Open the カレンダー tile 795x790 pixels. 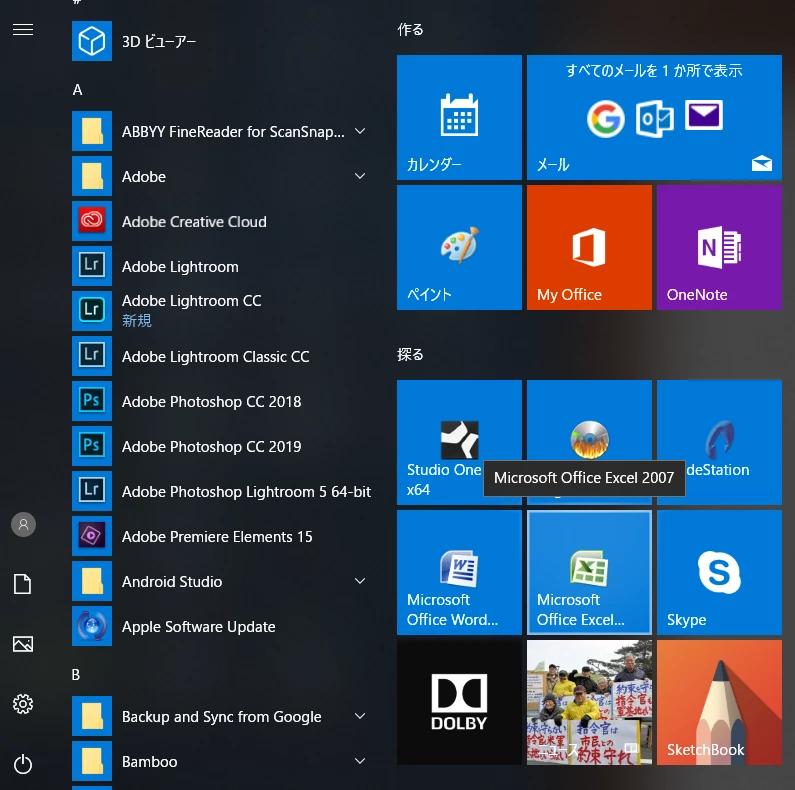tap(459, 117)
